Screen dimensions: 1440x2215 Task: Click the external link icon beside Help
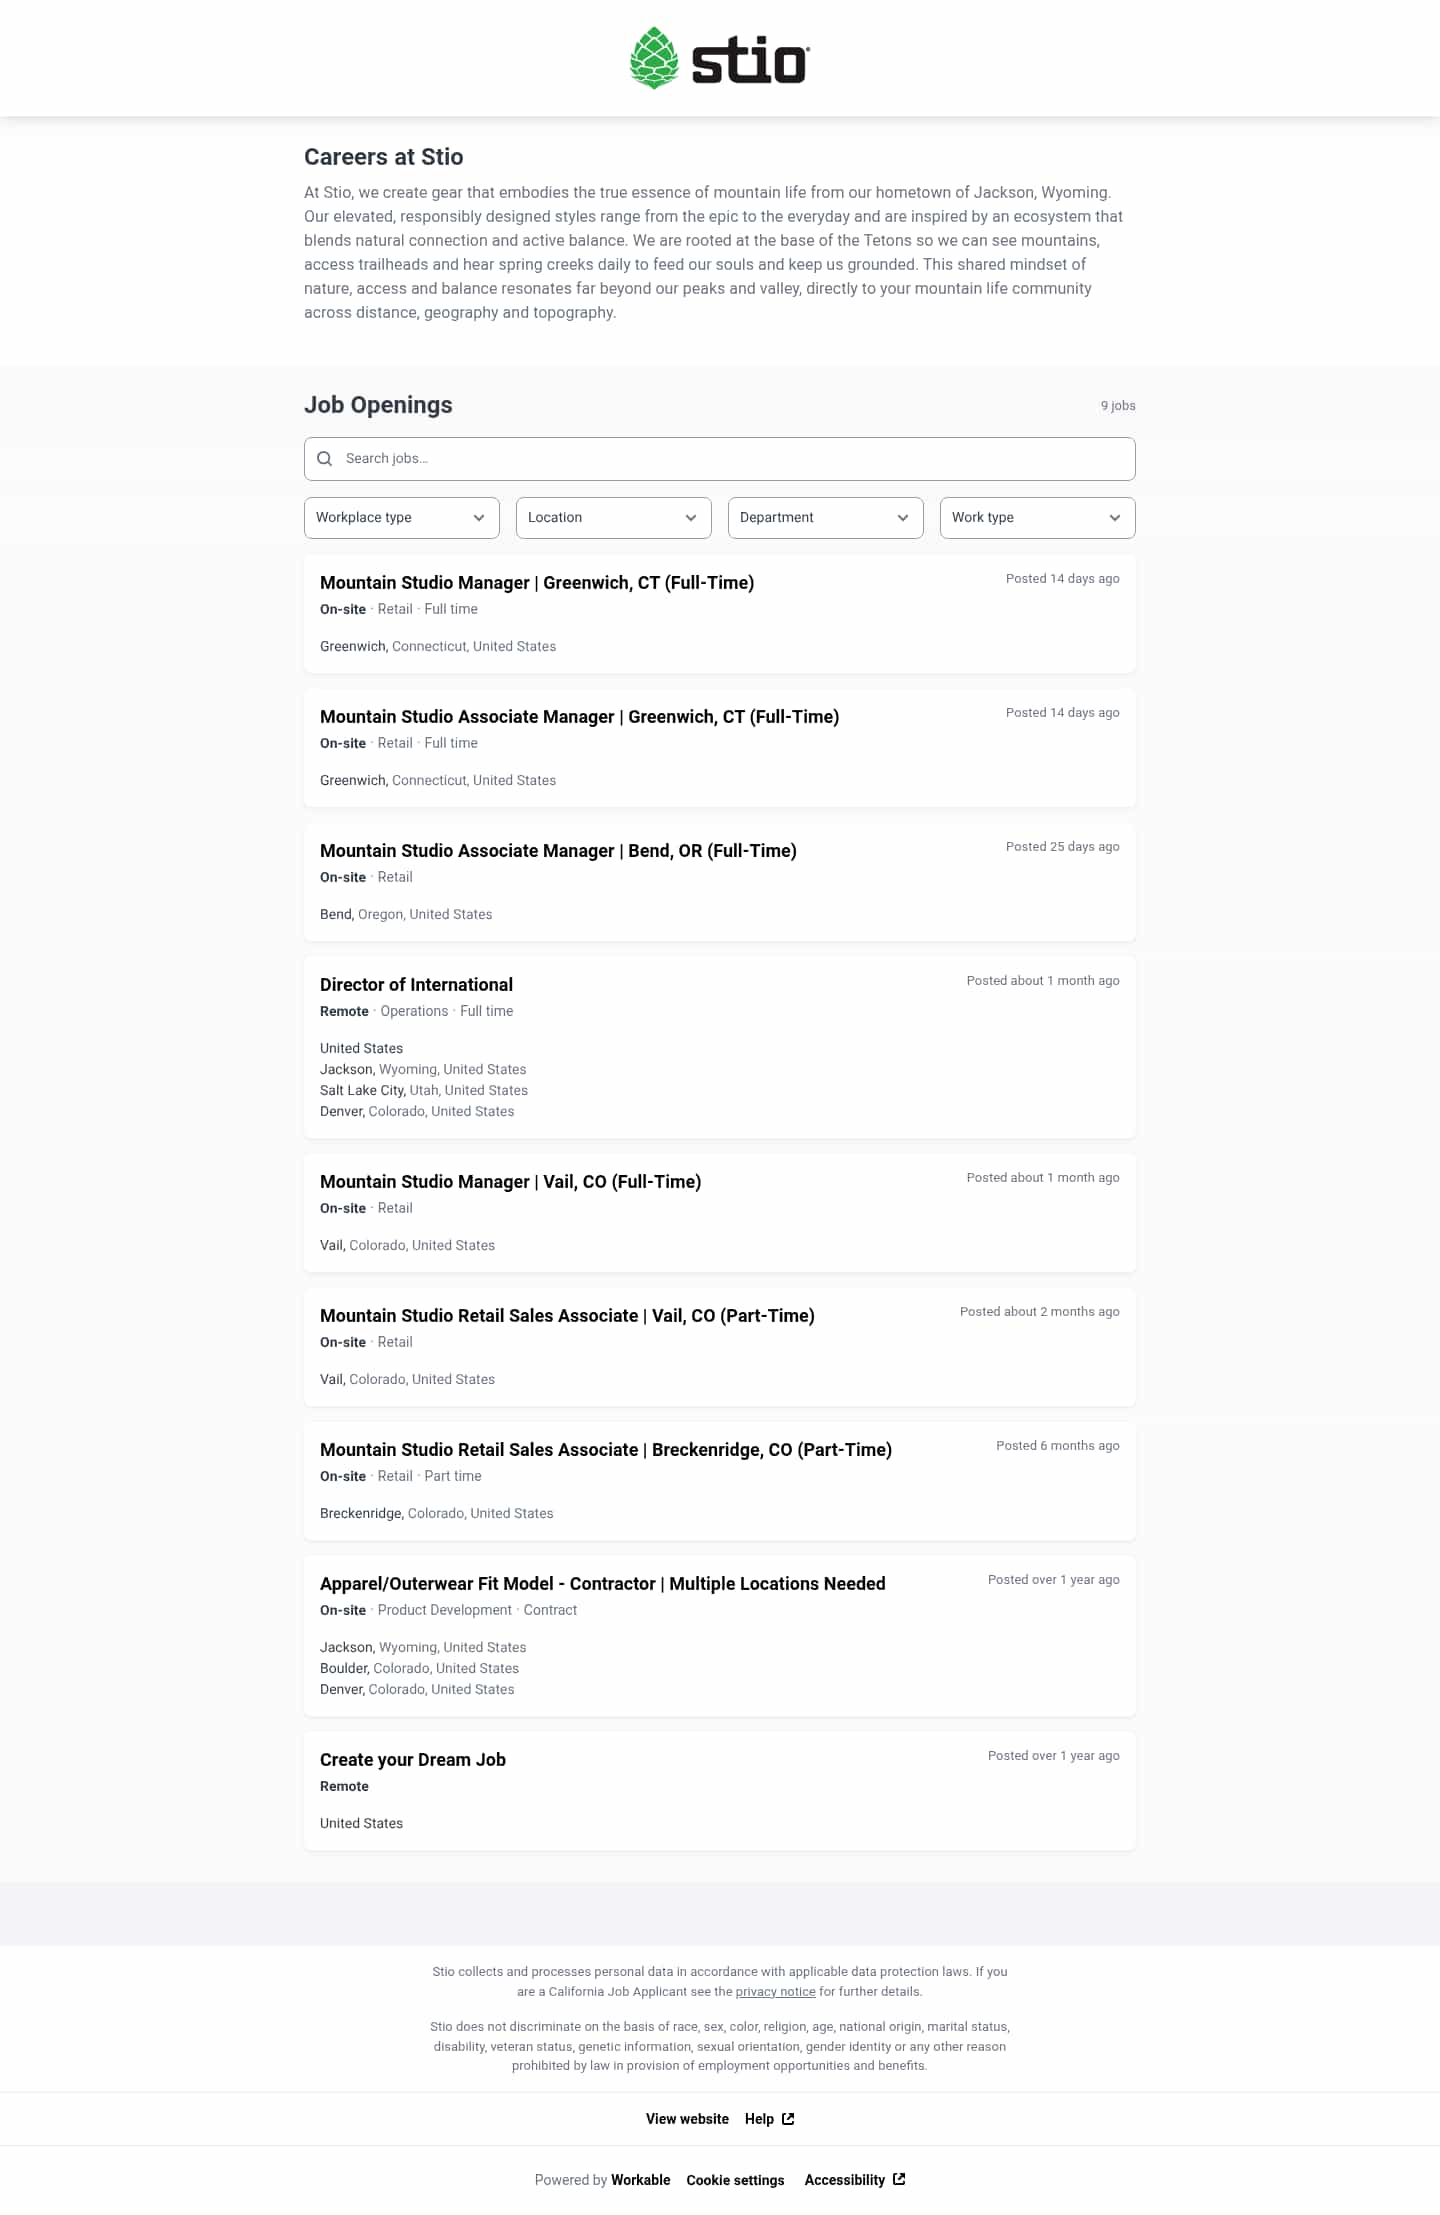click(x=788, y=2119)
